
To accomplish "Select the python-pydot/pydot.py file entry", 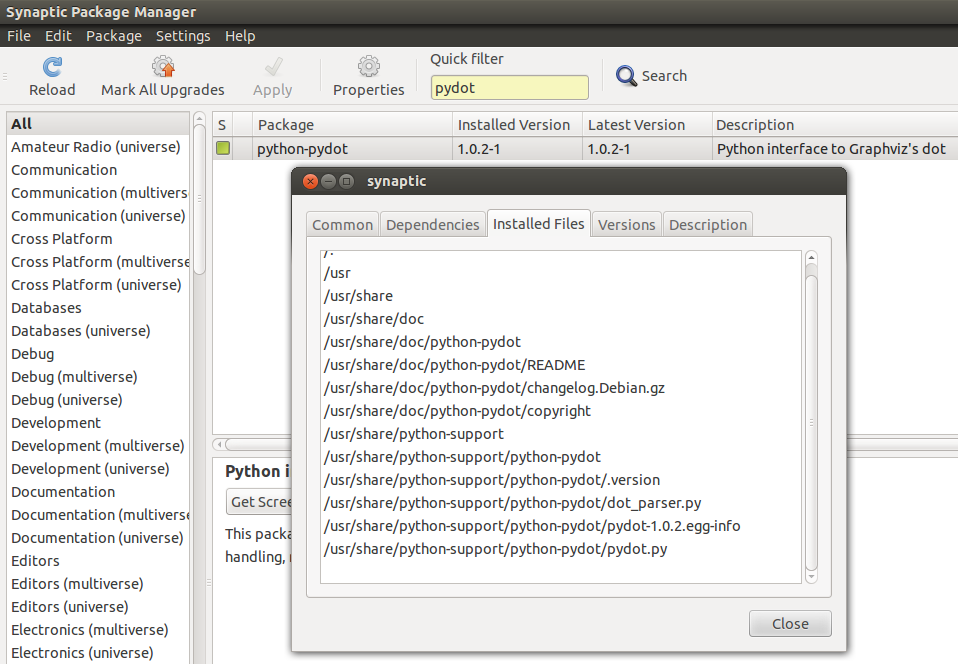I will (x=495, y=549).
